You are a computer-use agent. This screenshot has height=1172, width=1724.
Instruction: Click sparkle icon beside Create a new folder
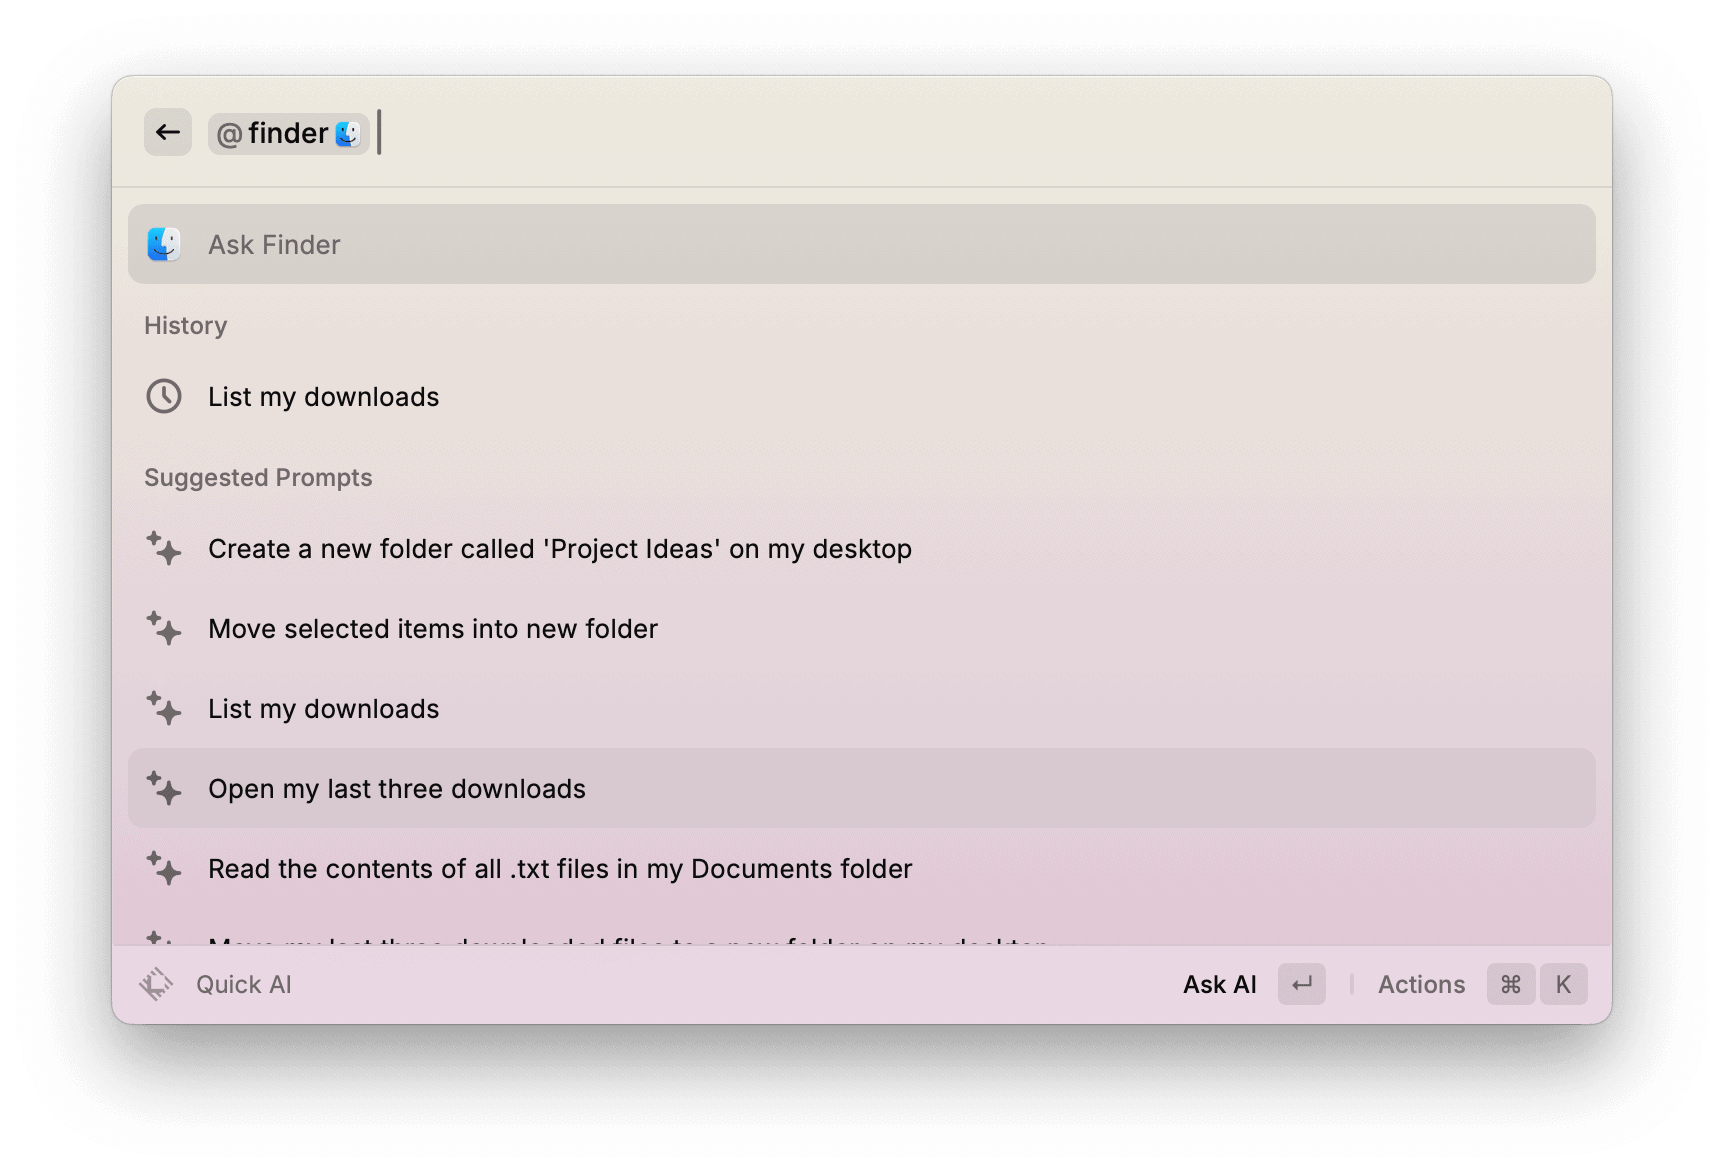[164, 548]
